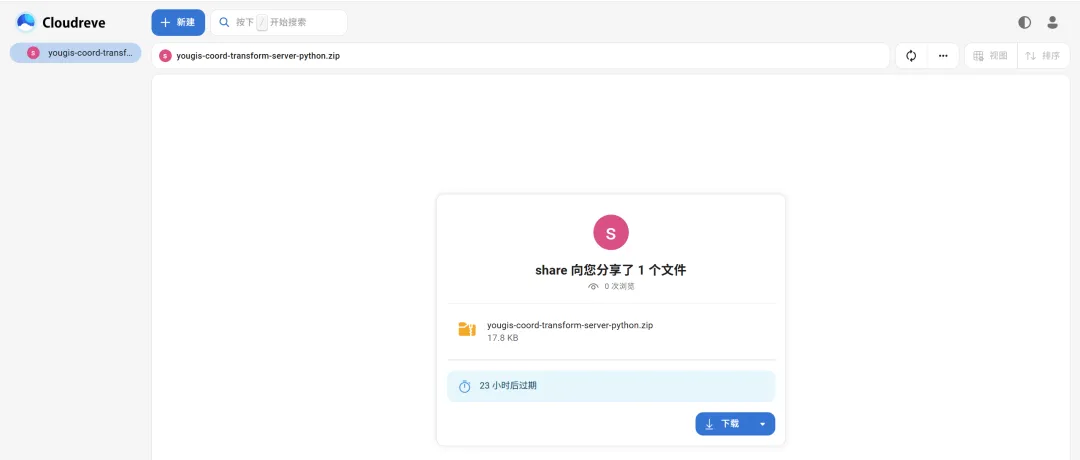Click the magnifier icon in the search box
The width and height of the screenshot is (1080, 460).
tap(224, 22)
